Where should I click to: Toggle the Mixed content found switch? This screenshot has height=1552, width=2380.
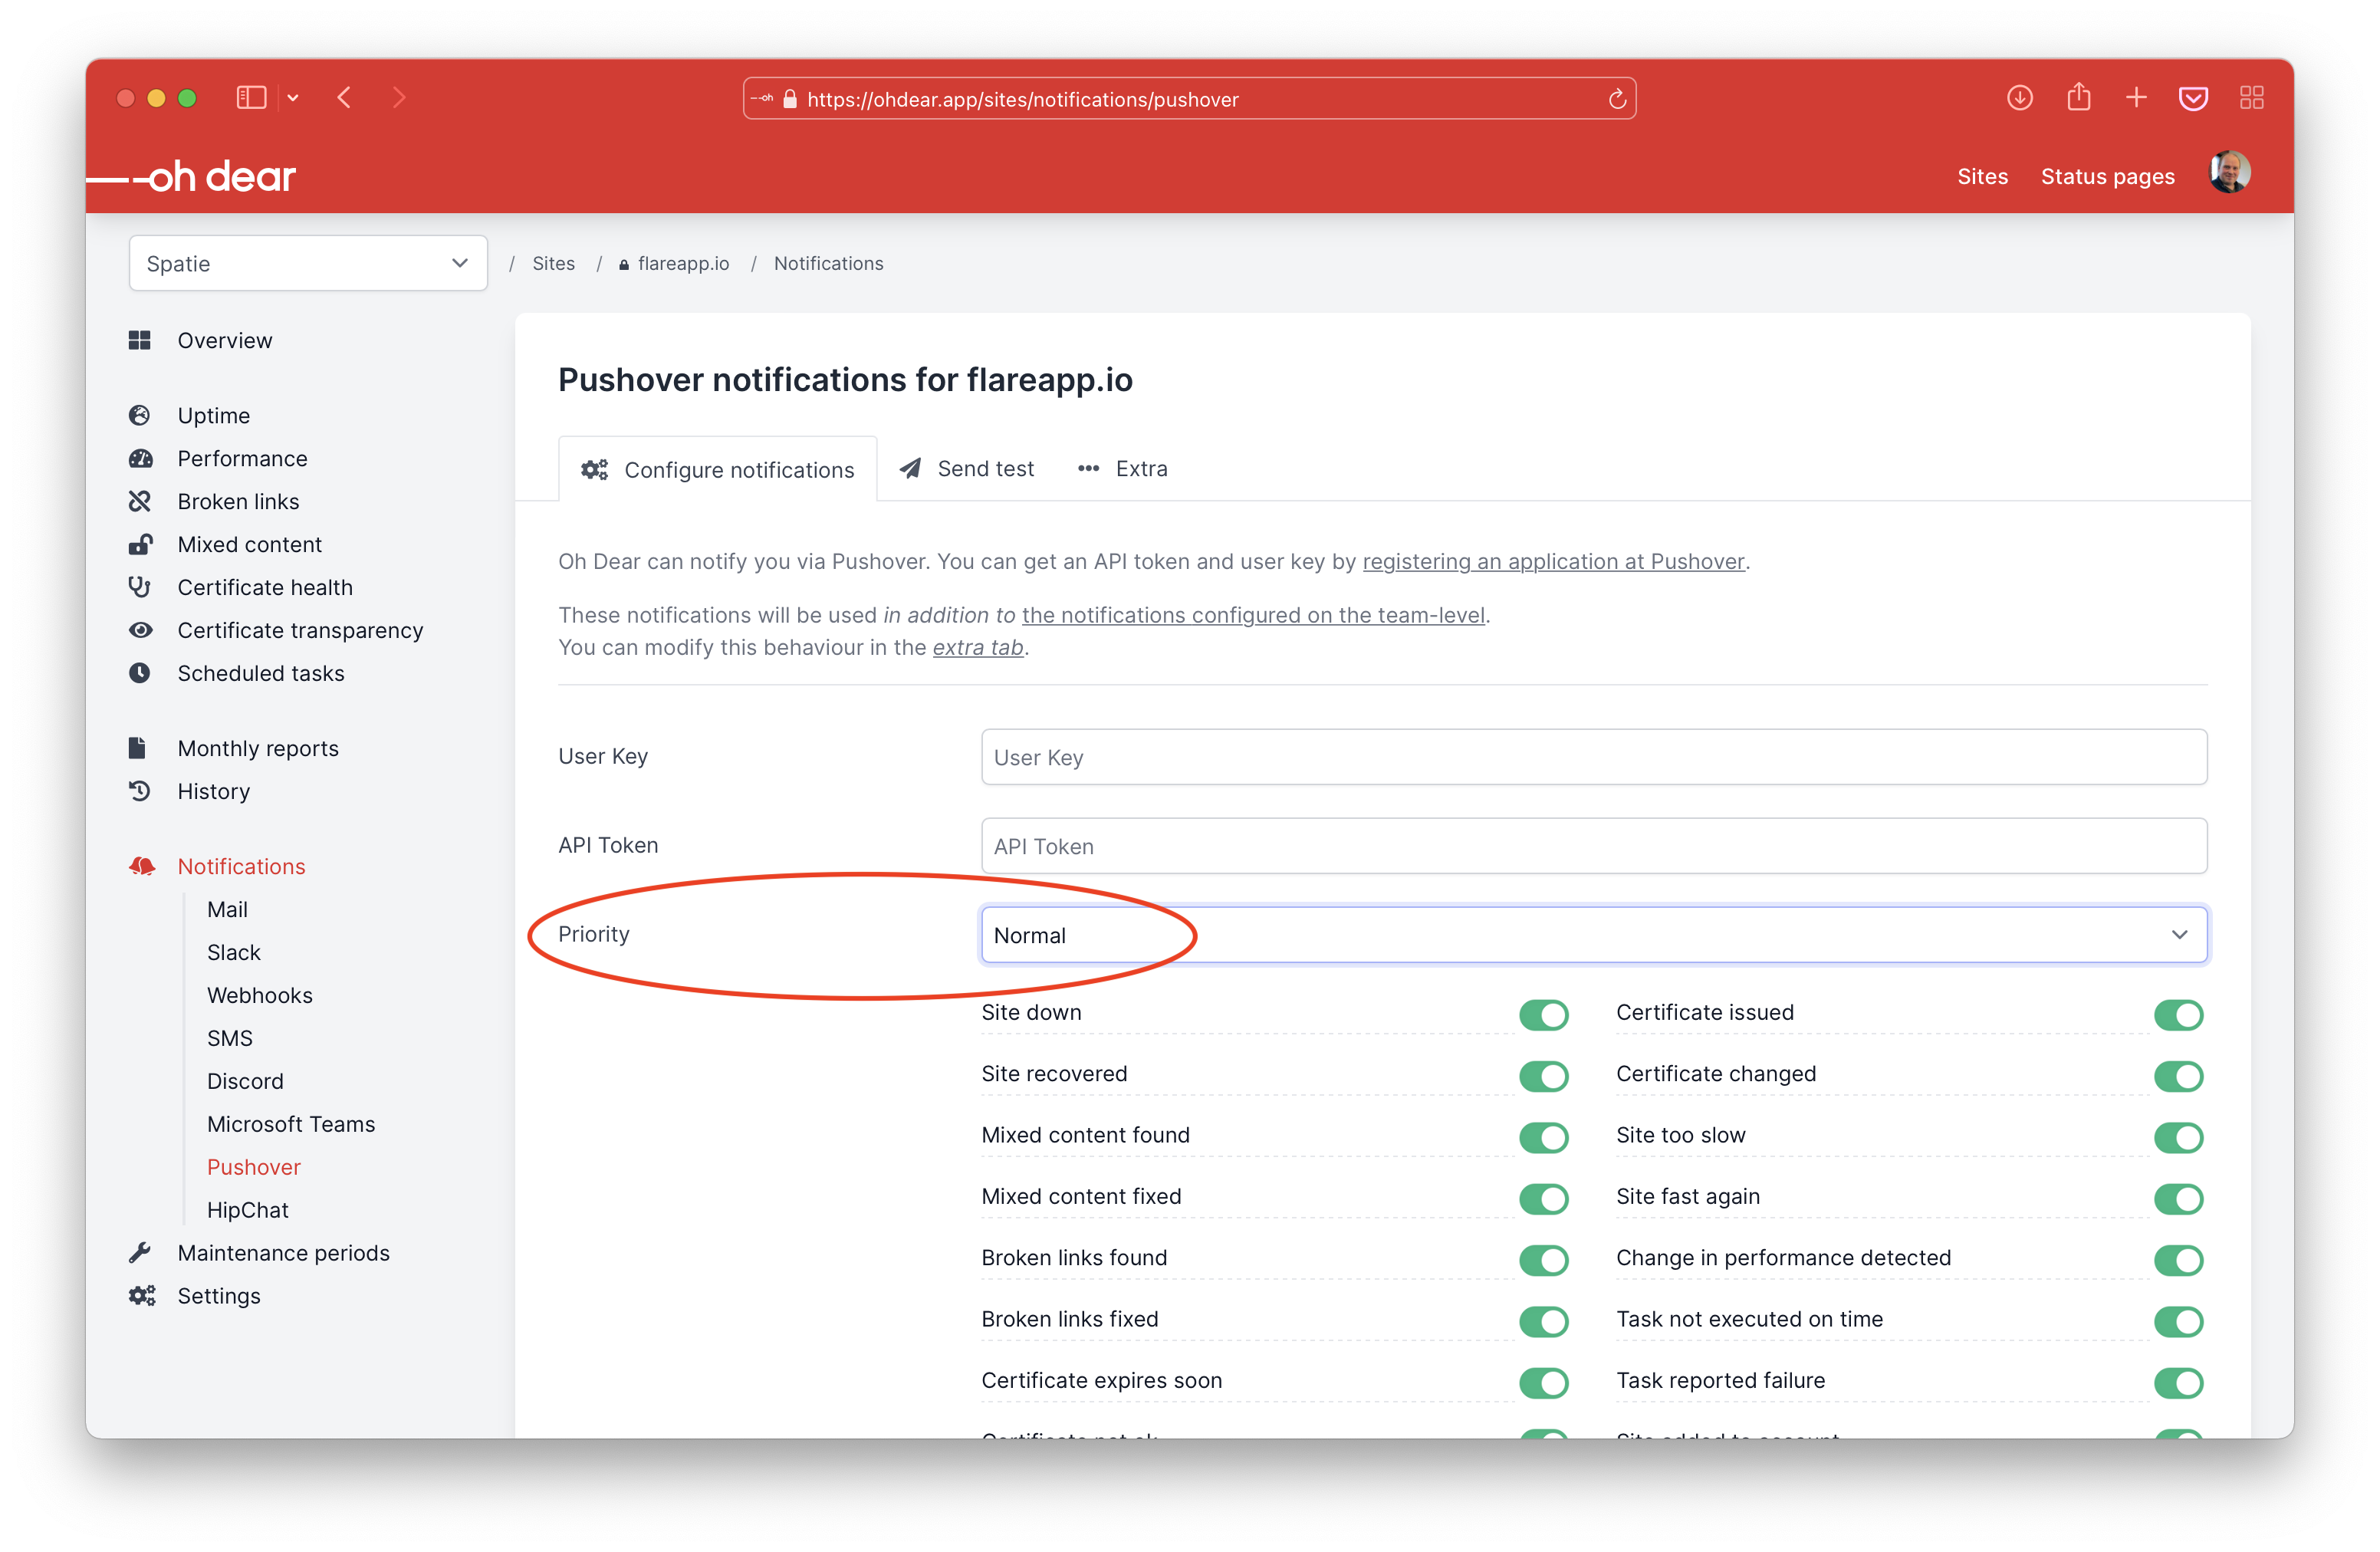click(1544, 1134)
